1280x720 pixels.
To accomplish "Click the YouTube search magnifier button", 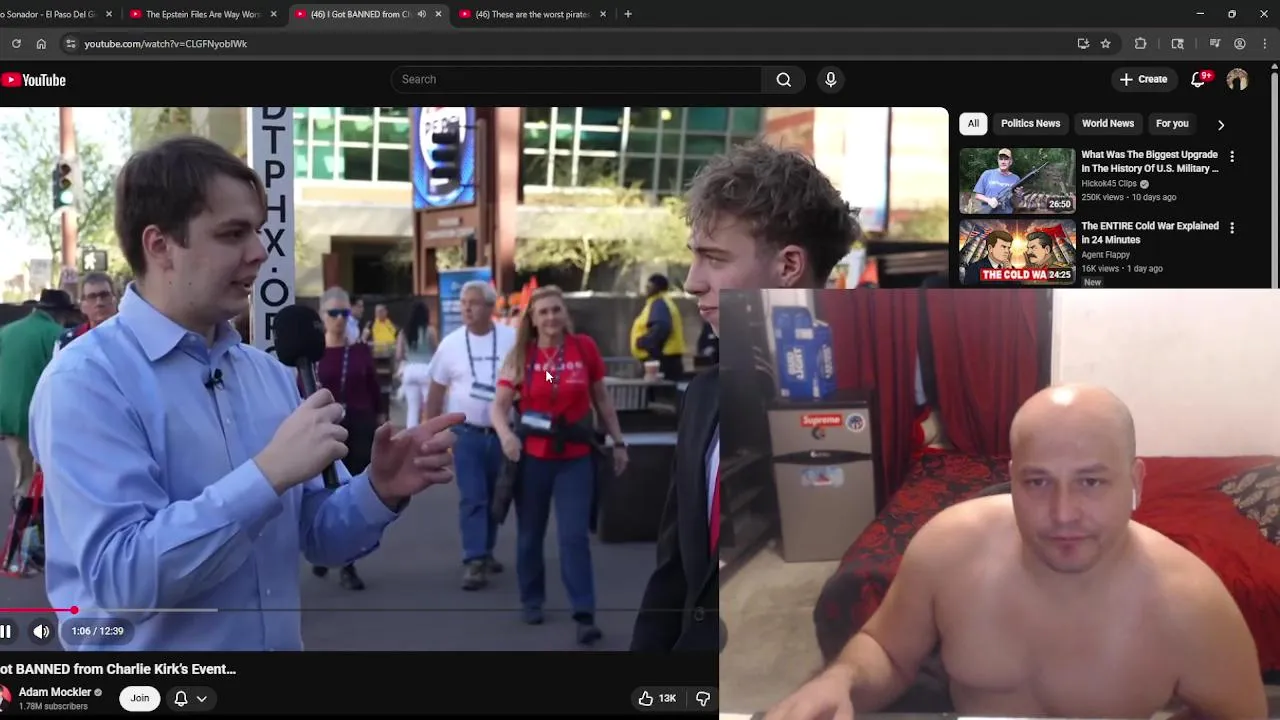I will click(x=784, y=80).
